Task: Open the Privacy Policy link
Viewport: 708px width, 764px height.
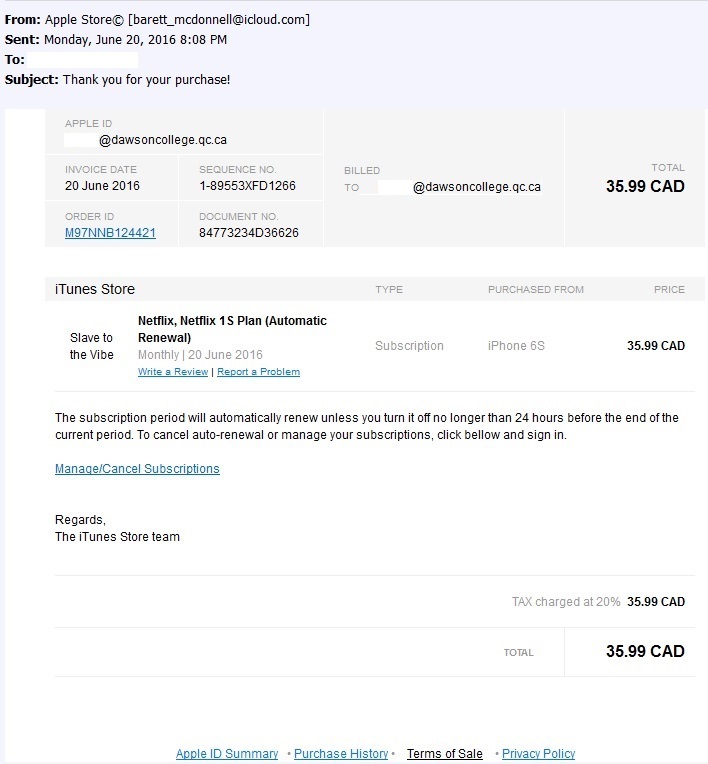Action: (x=538, y=753)
